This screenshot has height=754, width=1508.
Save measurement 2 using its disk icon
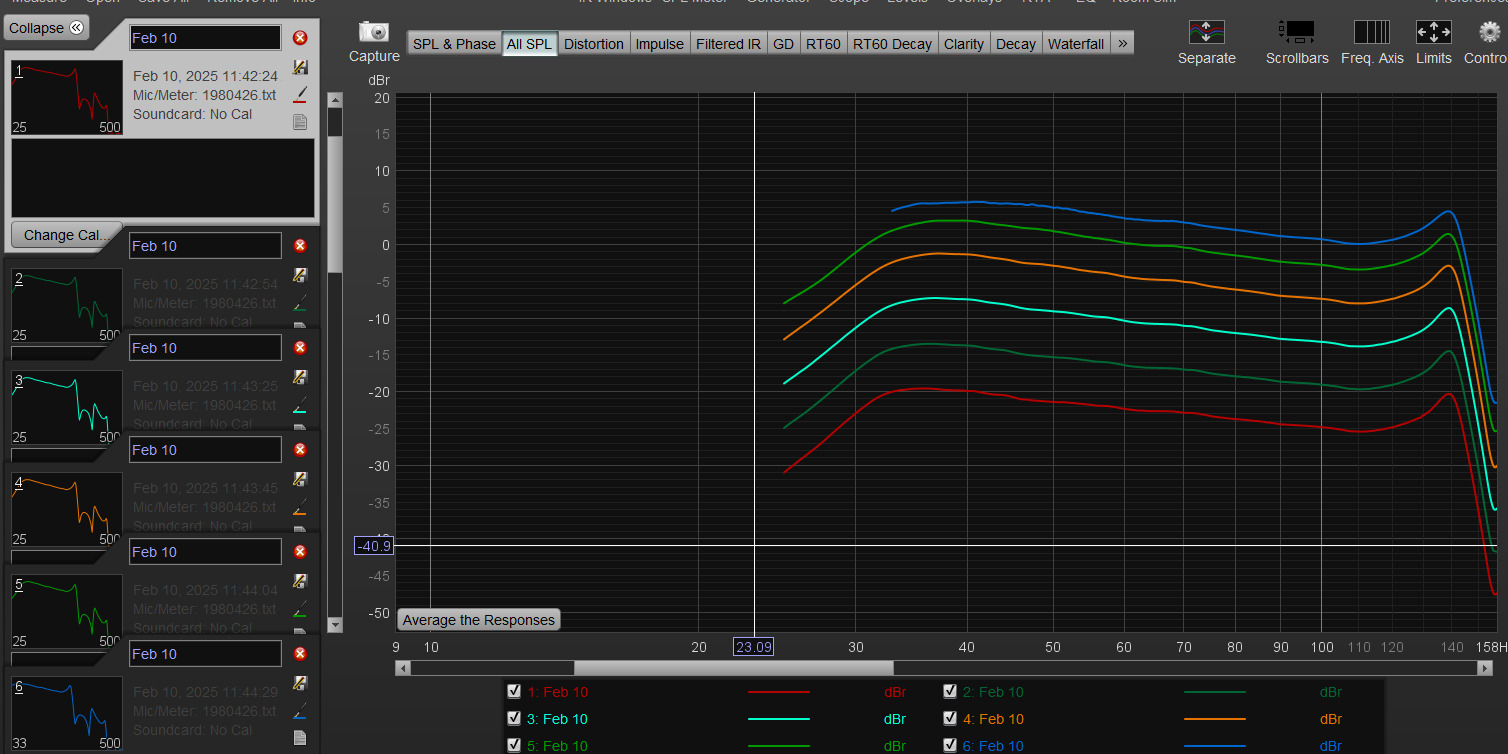[x=300, y=275]
